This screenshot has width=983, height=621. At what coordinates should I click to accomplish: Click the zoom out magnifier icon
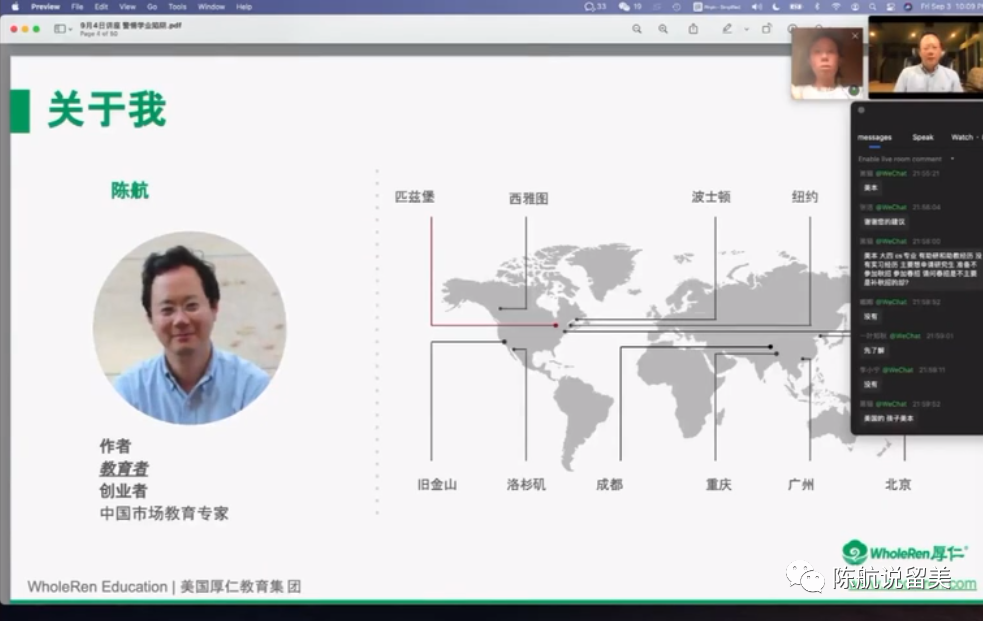point(637,29)
